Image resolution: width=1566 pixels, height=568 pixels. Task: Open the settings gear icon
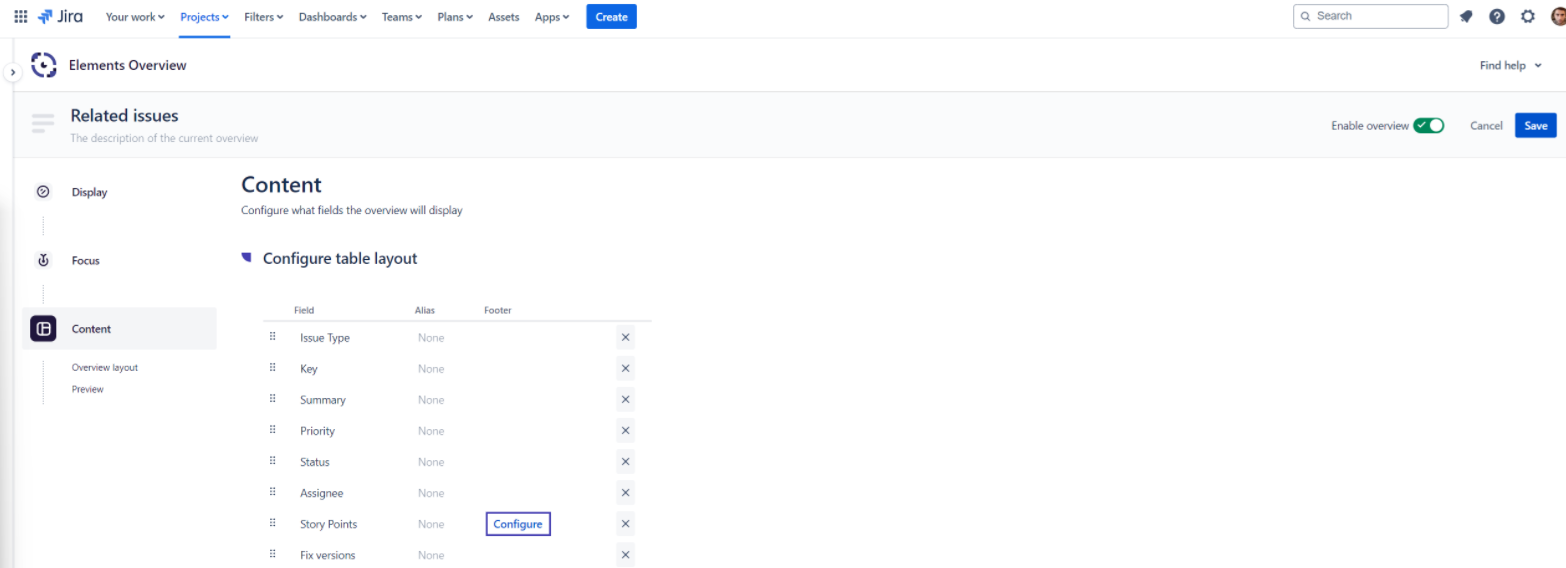(1528, 17)
